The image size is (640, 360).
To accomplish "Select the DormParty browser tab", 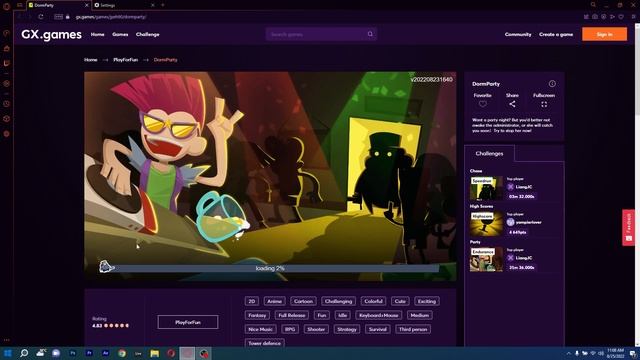I will click(x=58, y=5).
